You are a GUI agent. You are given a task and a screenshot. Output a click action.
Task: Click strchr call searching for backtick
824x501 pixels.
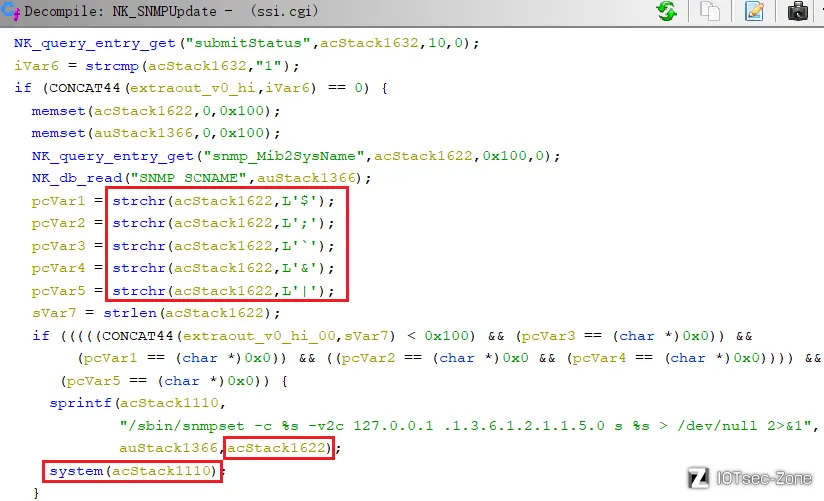223,246
